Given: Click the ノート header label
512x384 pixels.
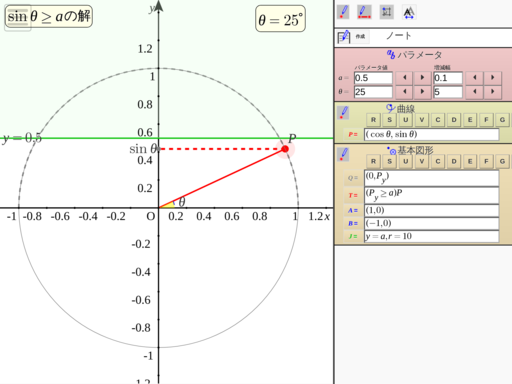Looking at the screenshot, I should (399, 36).
